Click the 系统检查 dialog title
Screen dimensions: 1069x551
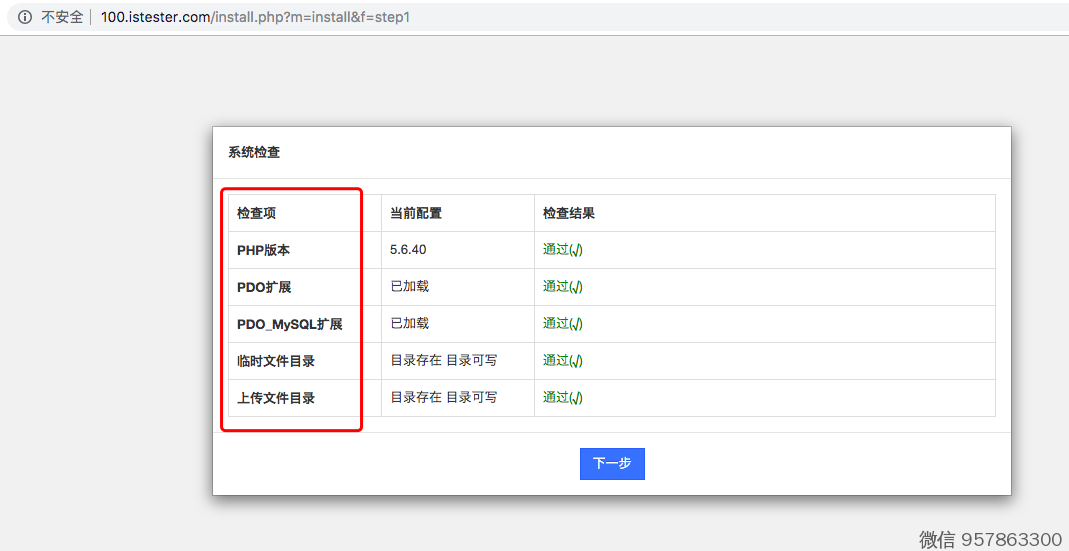pos(254,152)
